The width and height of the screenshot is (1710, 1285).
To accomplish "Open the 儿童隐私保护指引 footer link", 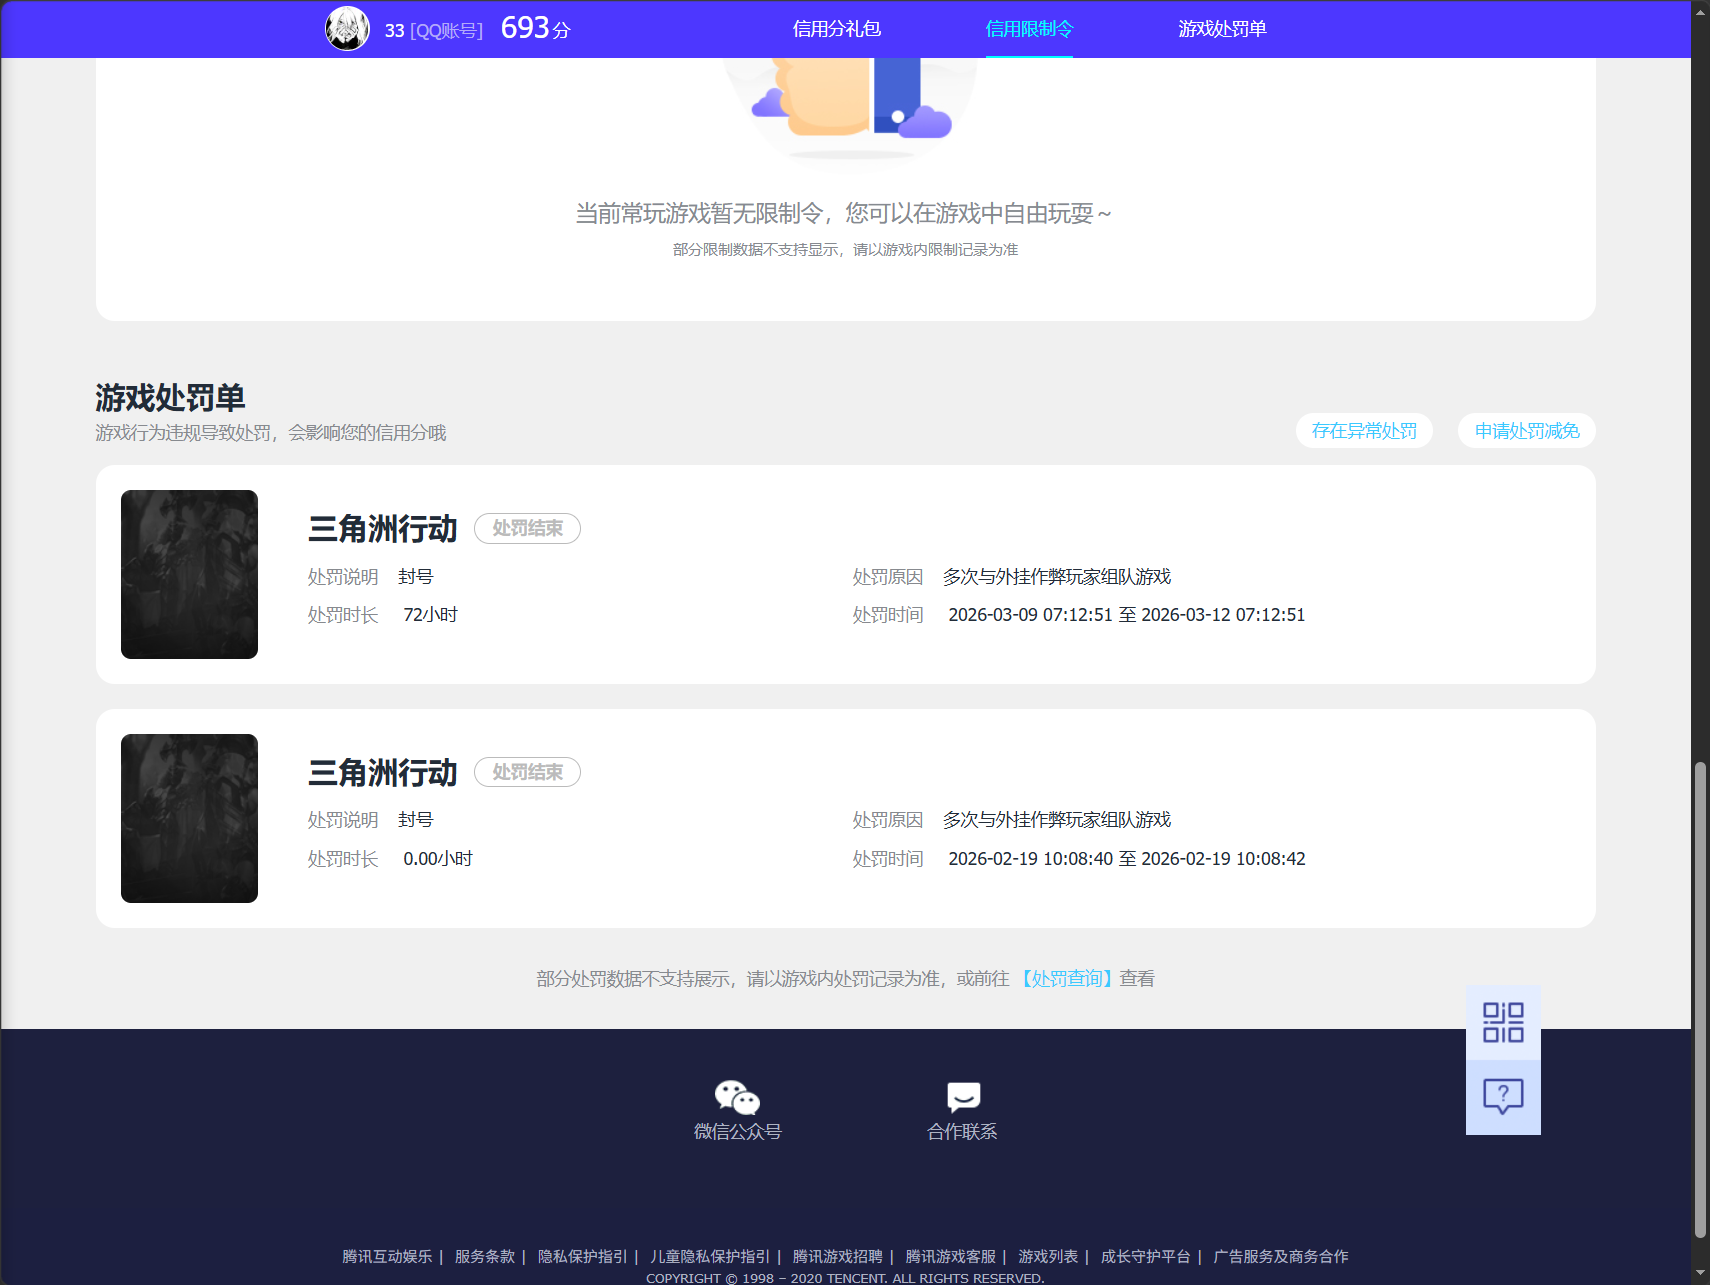I will (710, 1256).
